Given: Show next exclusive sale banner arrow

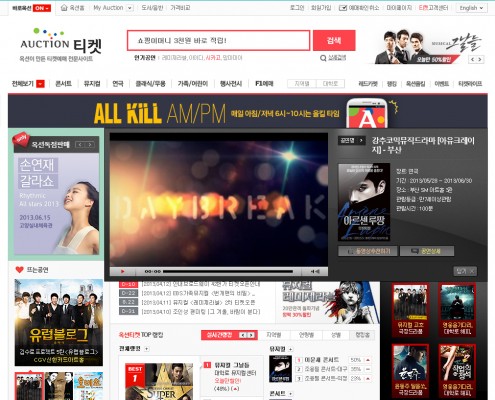Looking at the screenshot, I should pos(90,144).
